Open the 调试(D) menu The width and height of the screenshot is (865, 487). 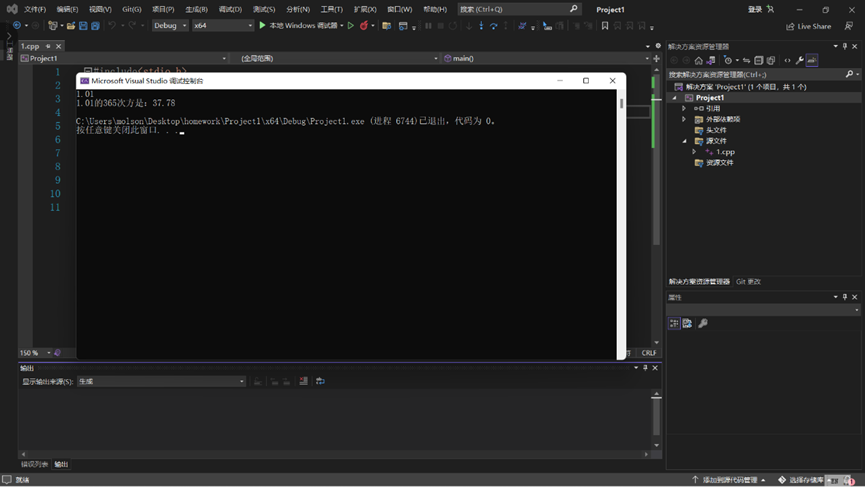click(x=230, y=9)
